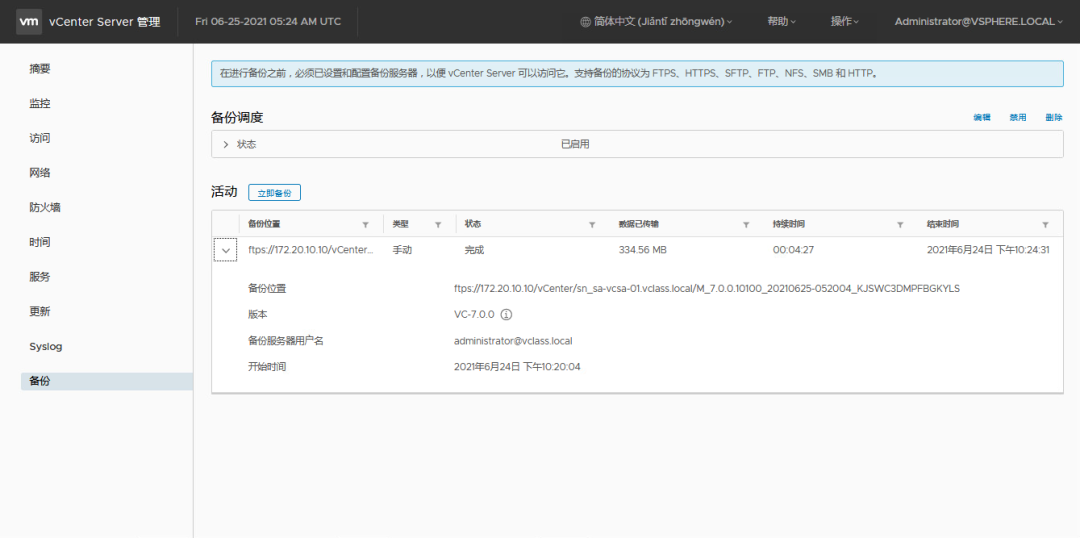Click the 类型 column header
1080x538 pixels.
click(x=401, y=225)
